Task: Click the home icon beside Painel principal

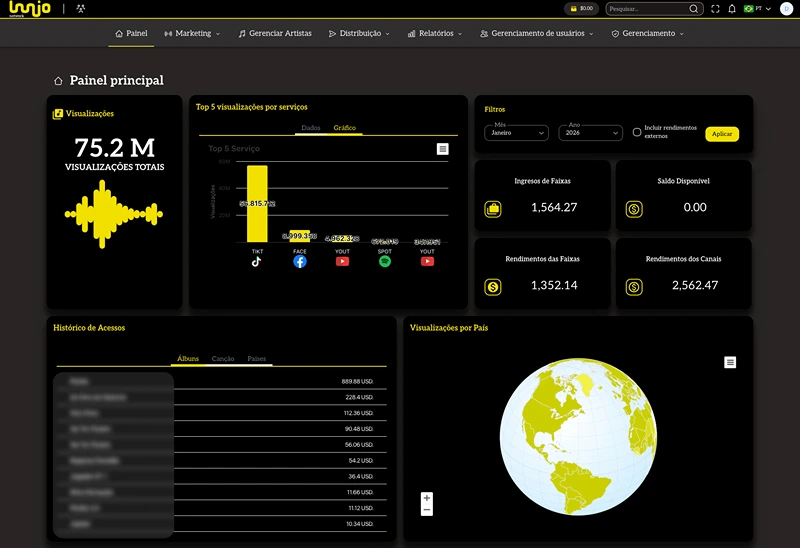Action: pos(58,81)
